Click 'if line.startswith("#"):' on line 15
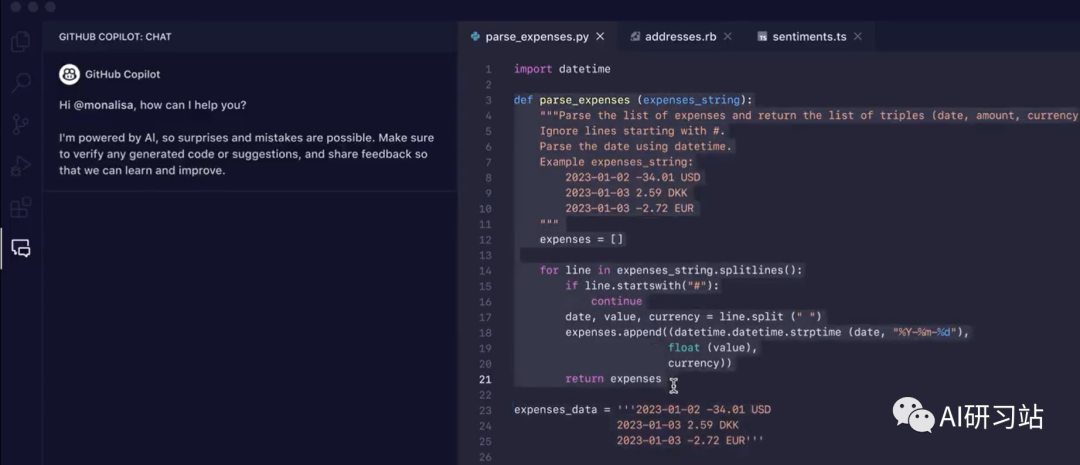 pos(642,286)
